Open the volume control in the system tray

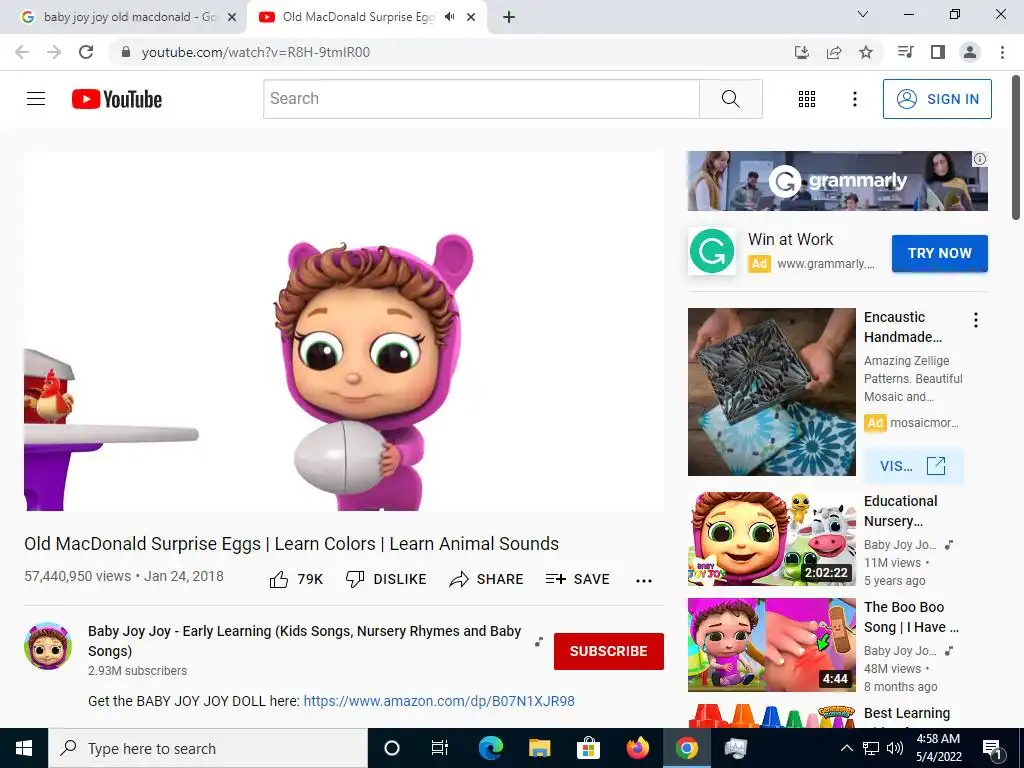[895, 748]
